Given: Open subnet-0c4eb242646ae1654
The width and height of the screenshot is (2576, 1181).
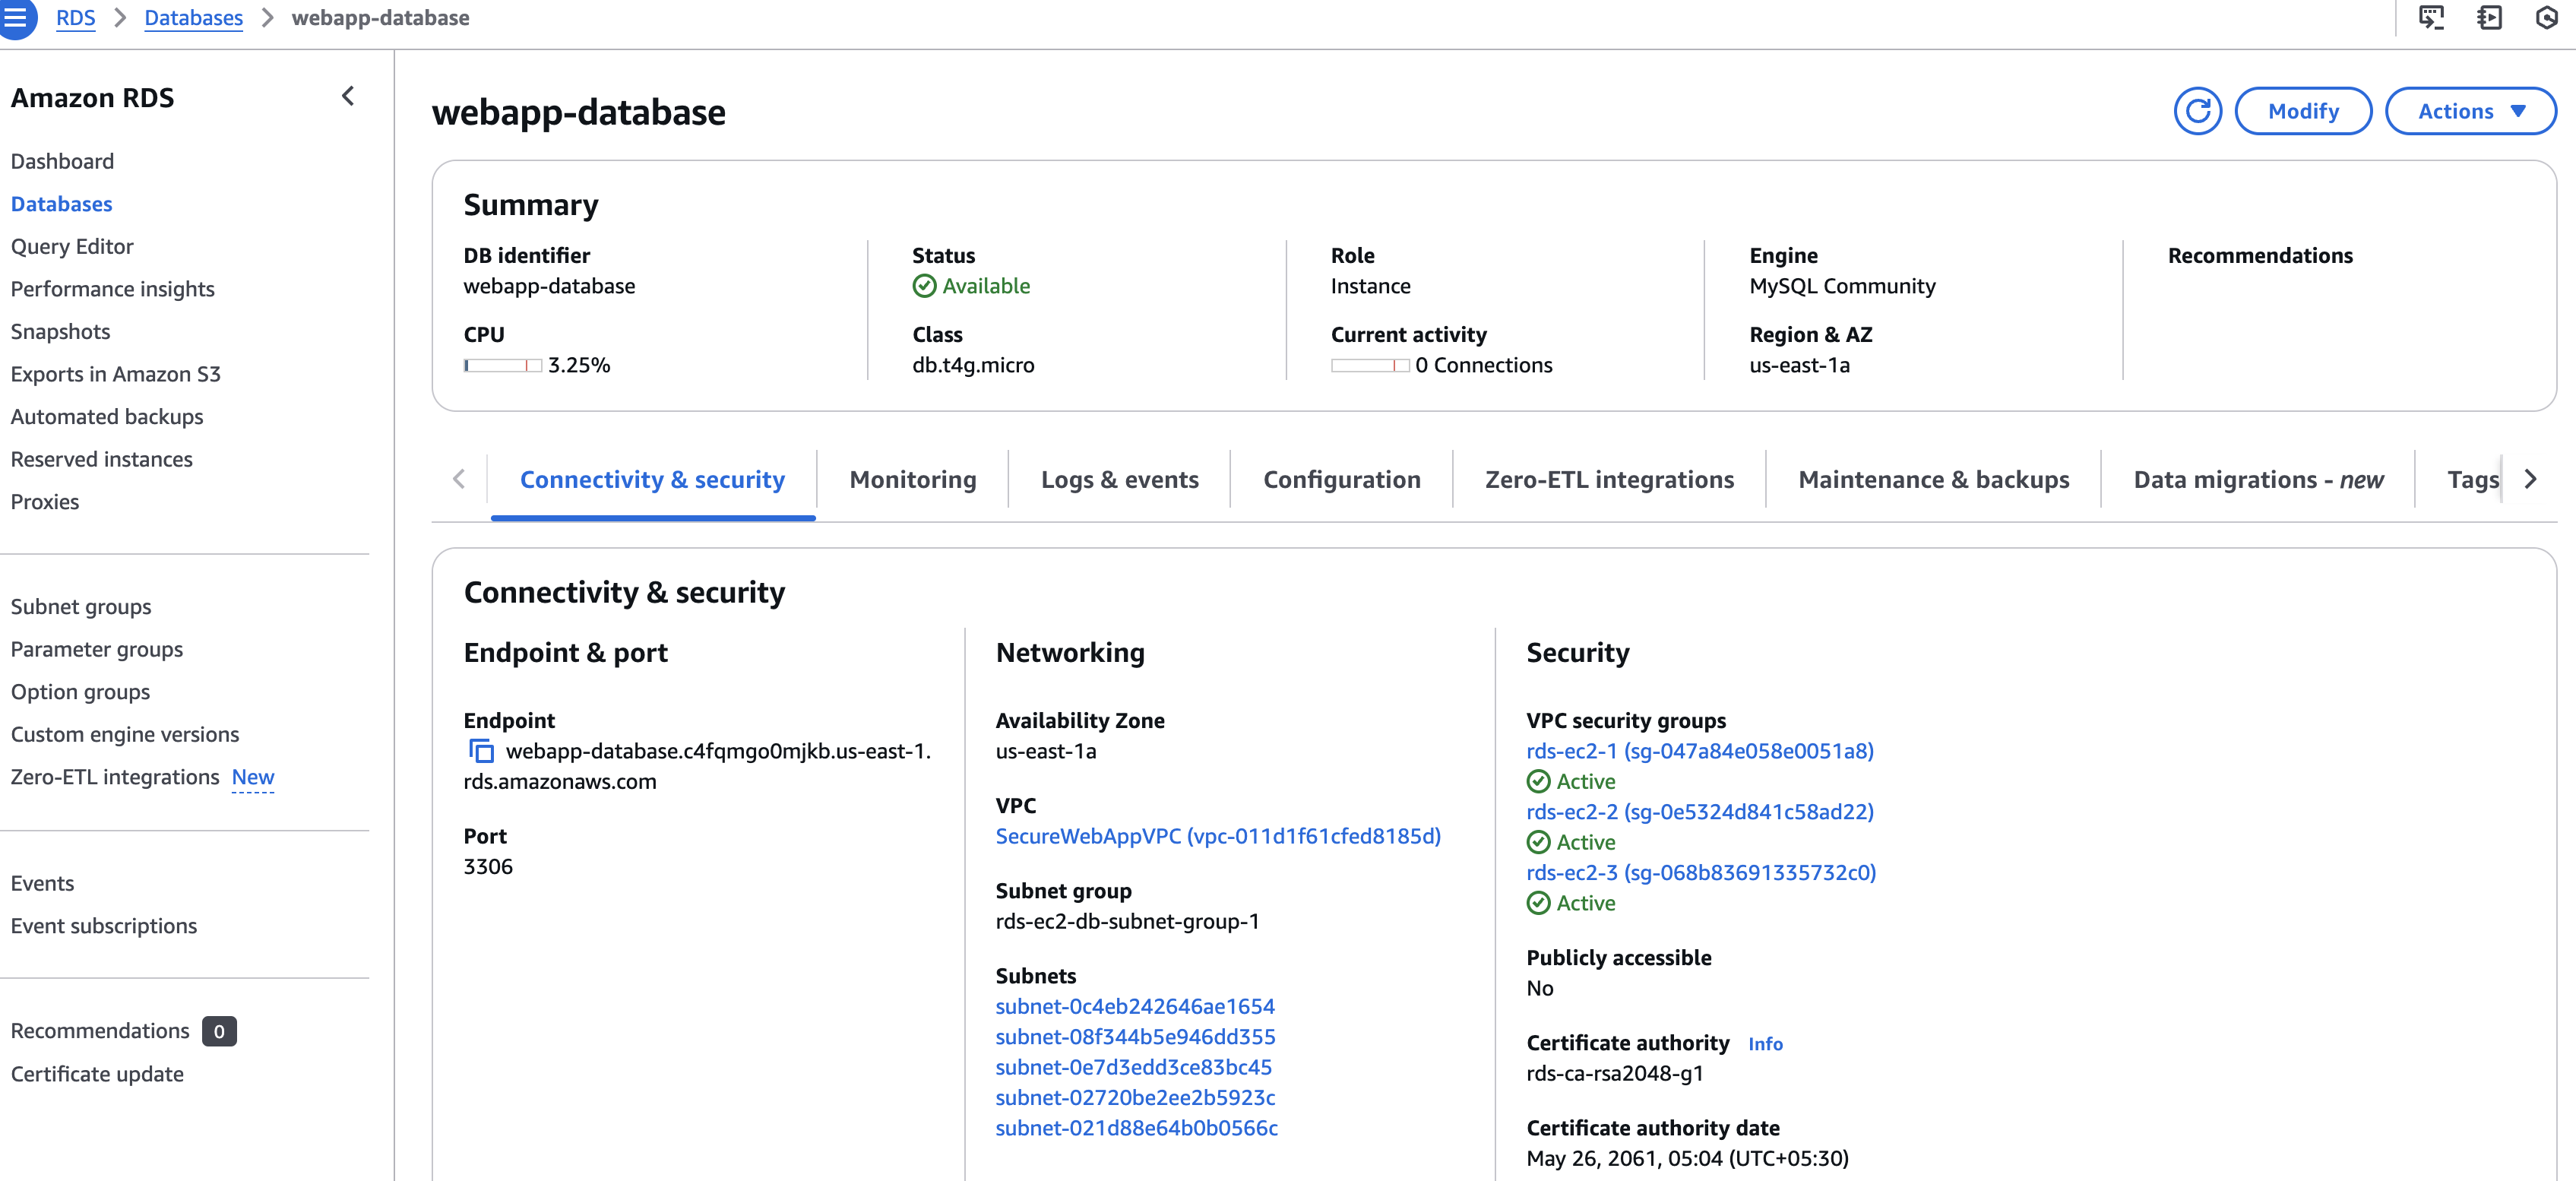Looking at the screenshot, I should pyautogui.click(x=1134, y=1006).
